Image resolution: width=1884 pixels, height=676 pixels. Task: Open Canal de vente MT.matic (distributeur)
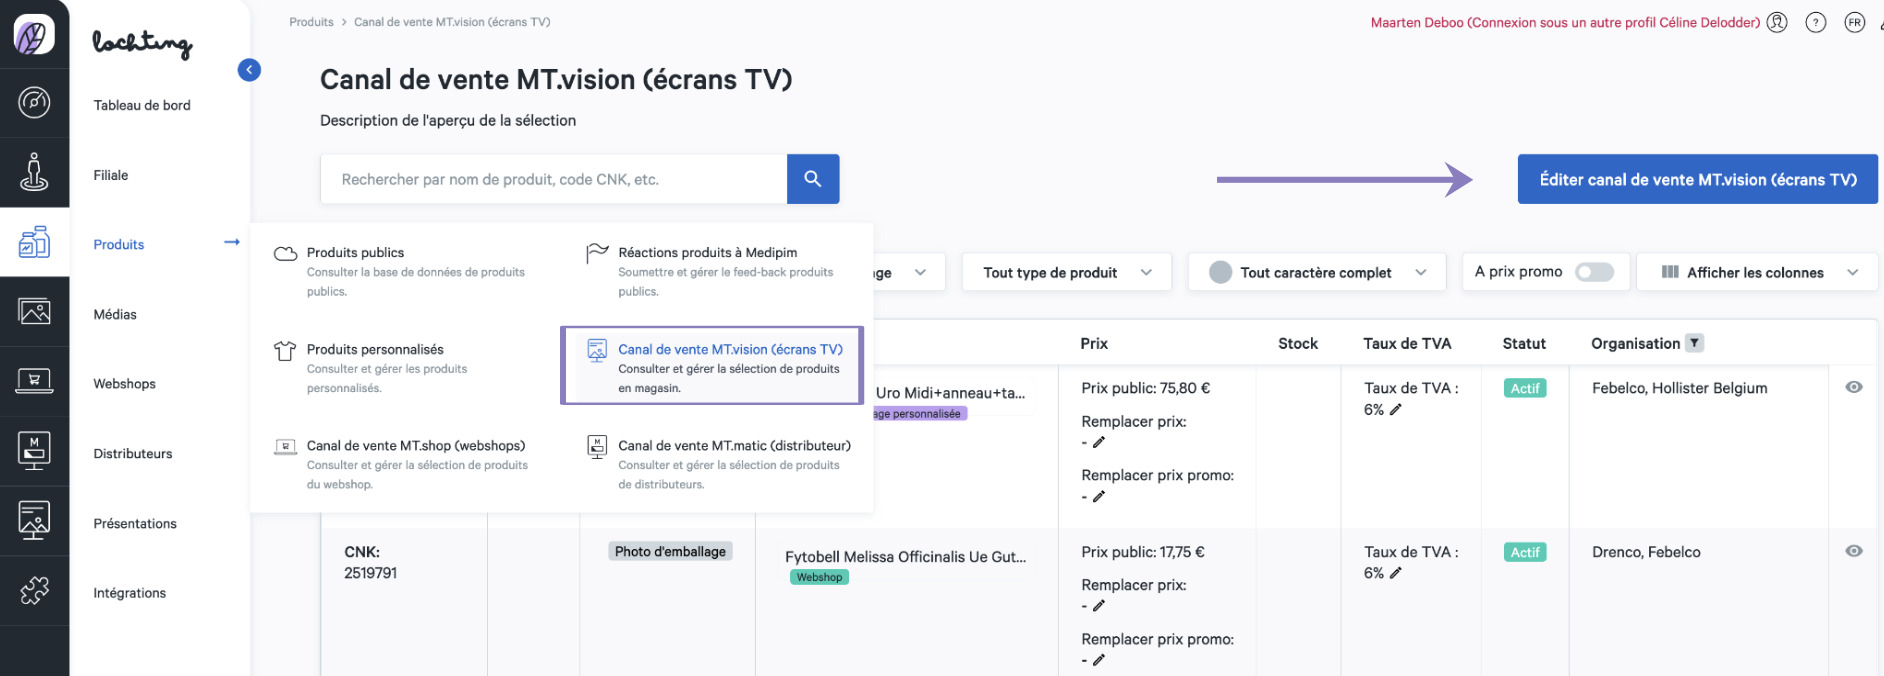click(718, 464)
